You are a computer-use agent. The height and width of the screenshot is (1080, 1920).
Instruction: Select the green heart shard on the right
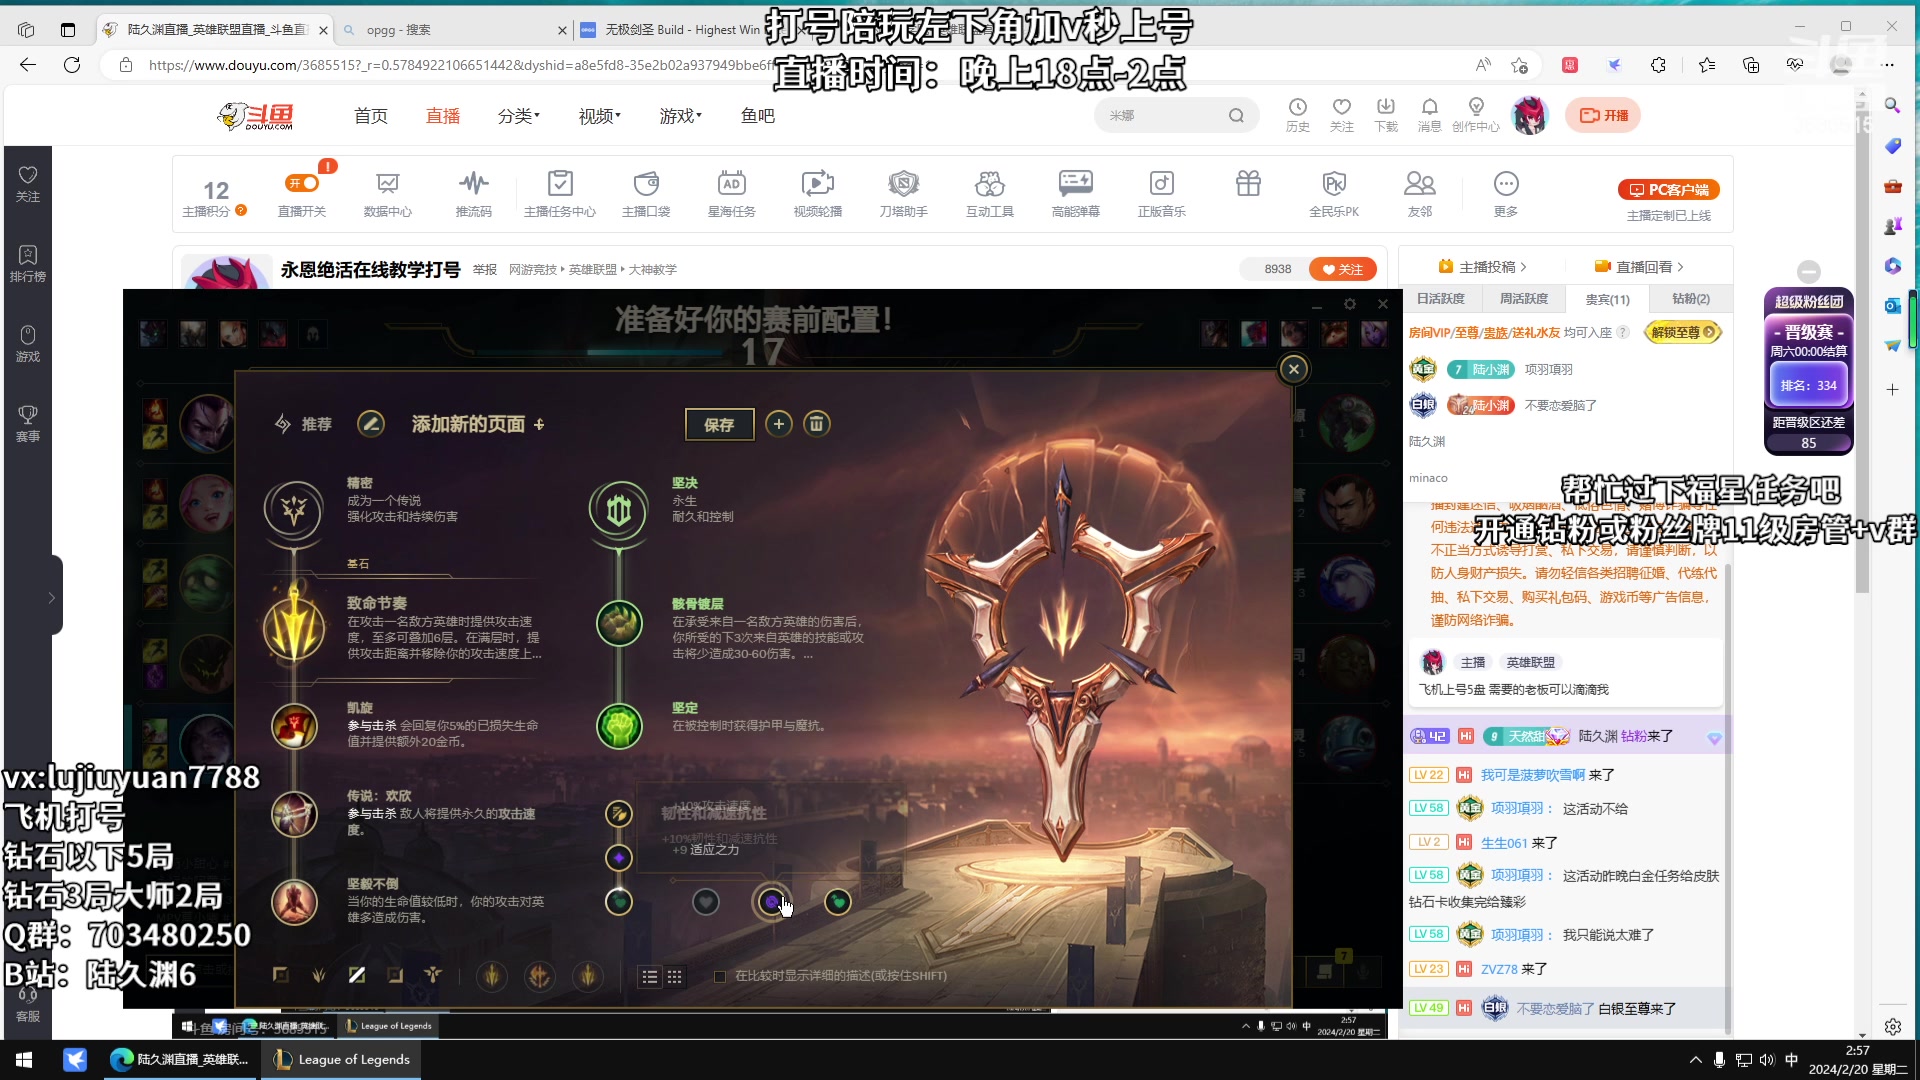pyautogui.click(x=838, y=902)
